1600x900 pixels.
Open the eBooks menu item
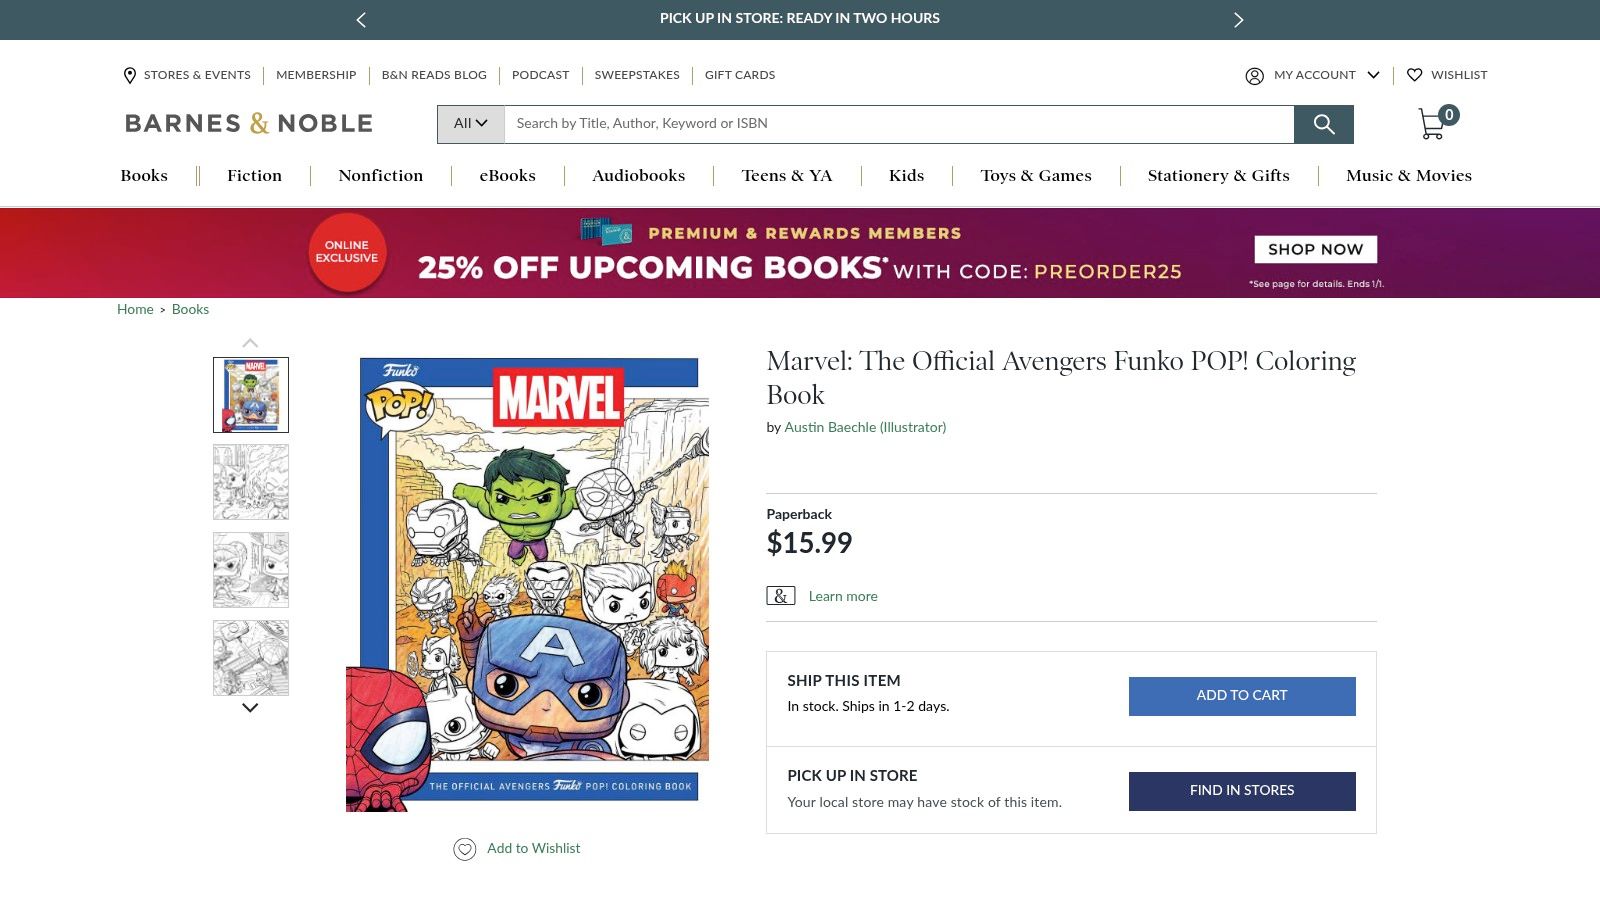(507, 175)
